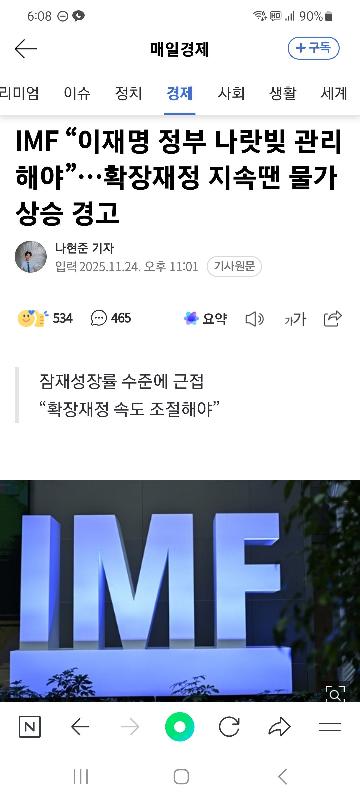Open the 생활 tab
This screenshot has width=360, height=800.
282,93
